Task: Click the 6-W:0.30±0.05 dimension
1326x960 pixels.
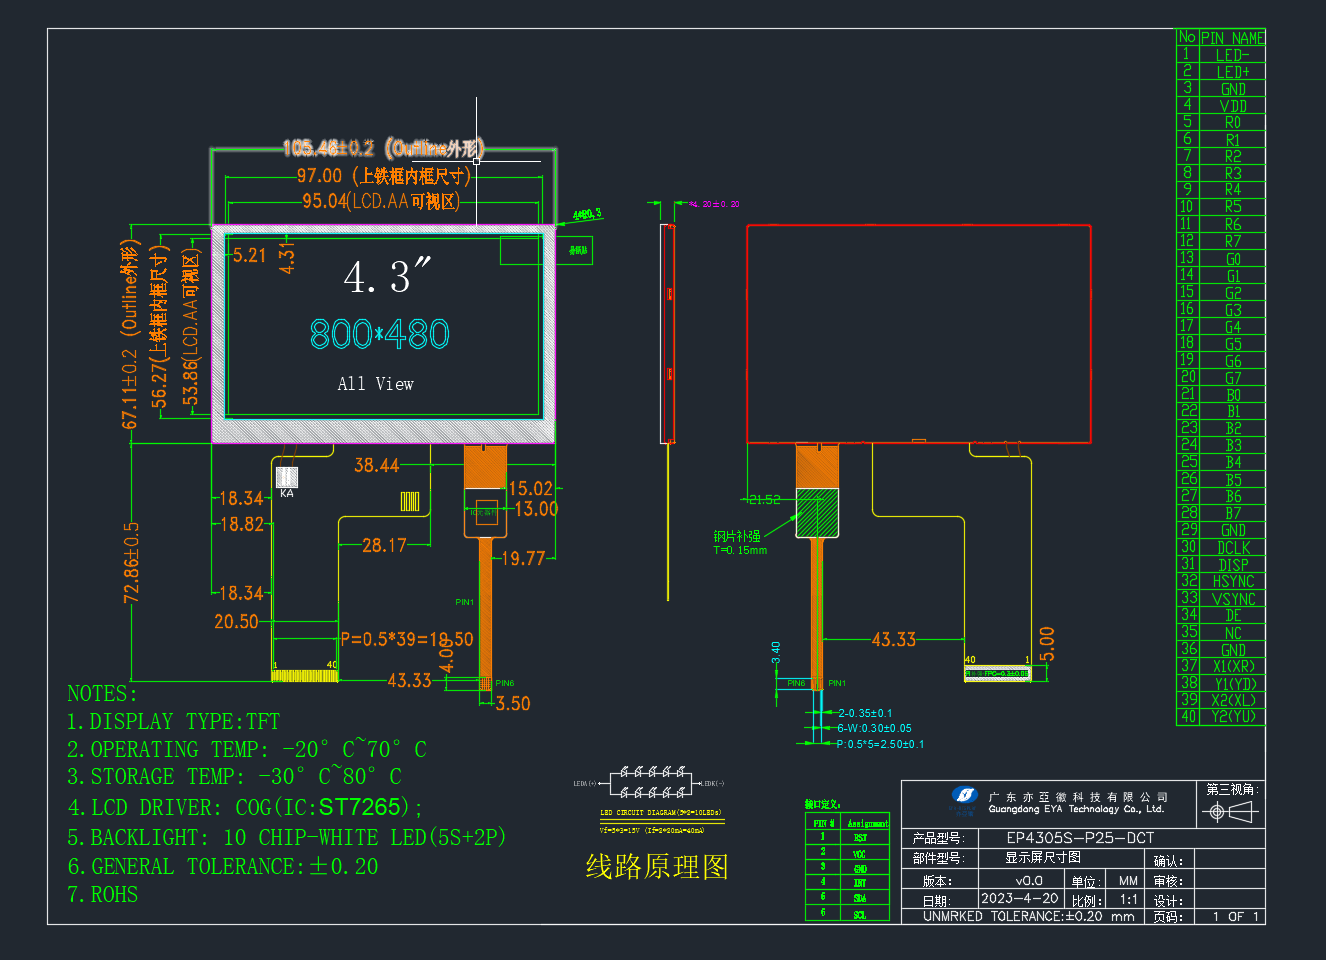Action: coord(874,728)
